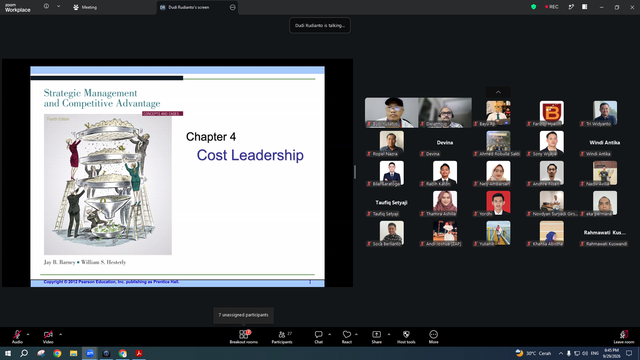640x360 pixels.
Task: Select eka permana participant tile
Action: coord(605,203)
